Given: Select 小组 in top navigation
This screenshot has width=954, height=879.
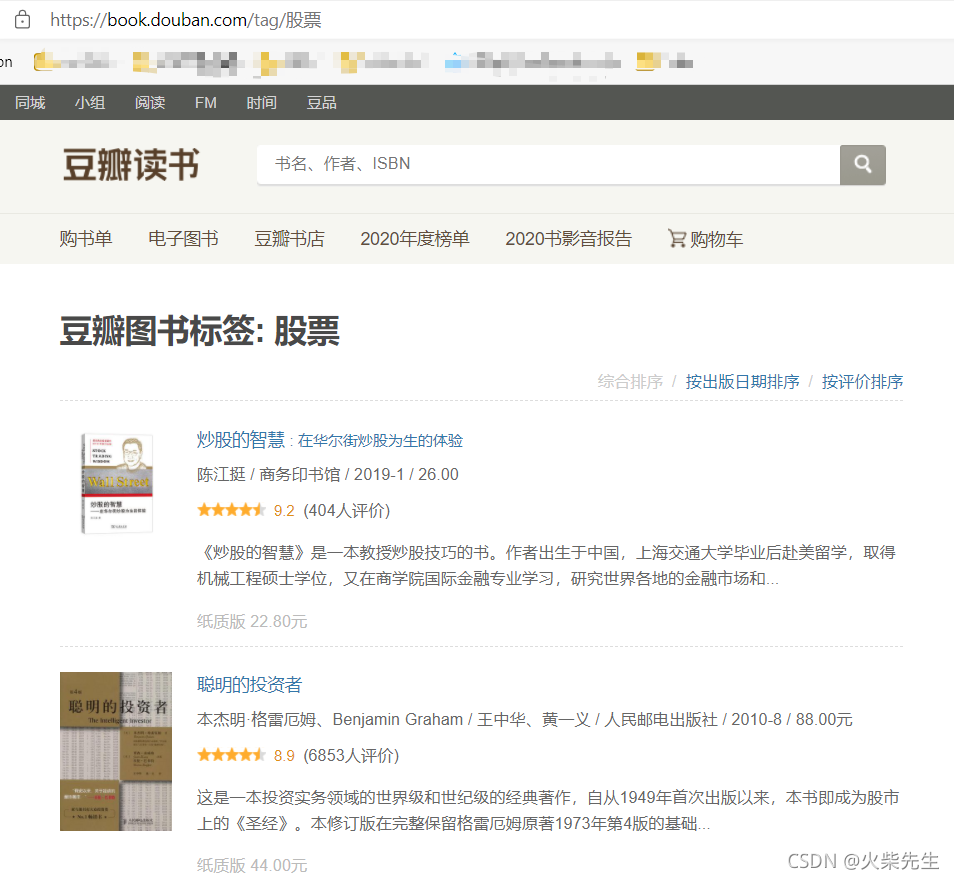Looking at the screenshot, I should (x=90, y=103).
